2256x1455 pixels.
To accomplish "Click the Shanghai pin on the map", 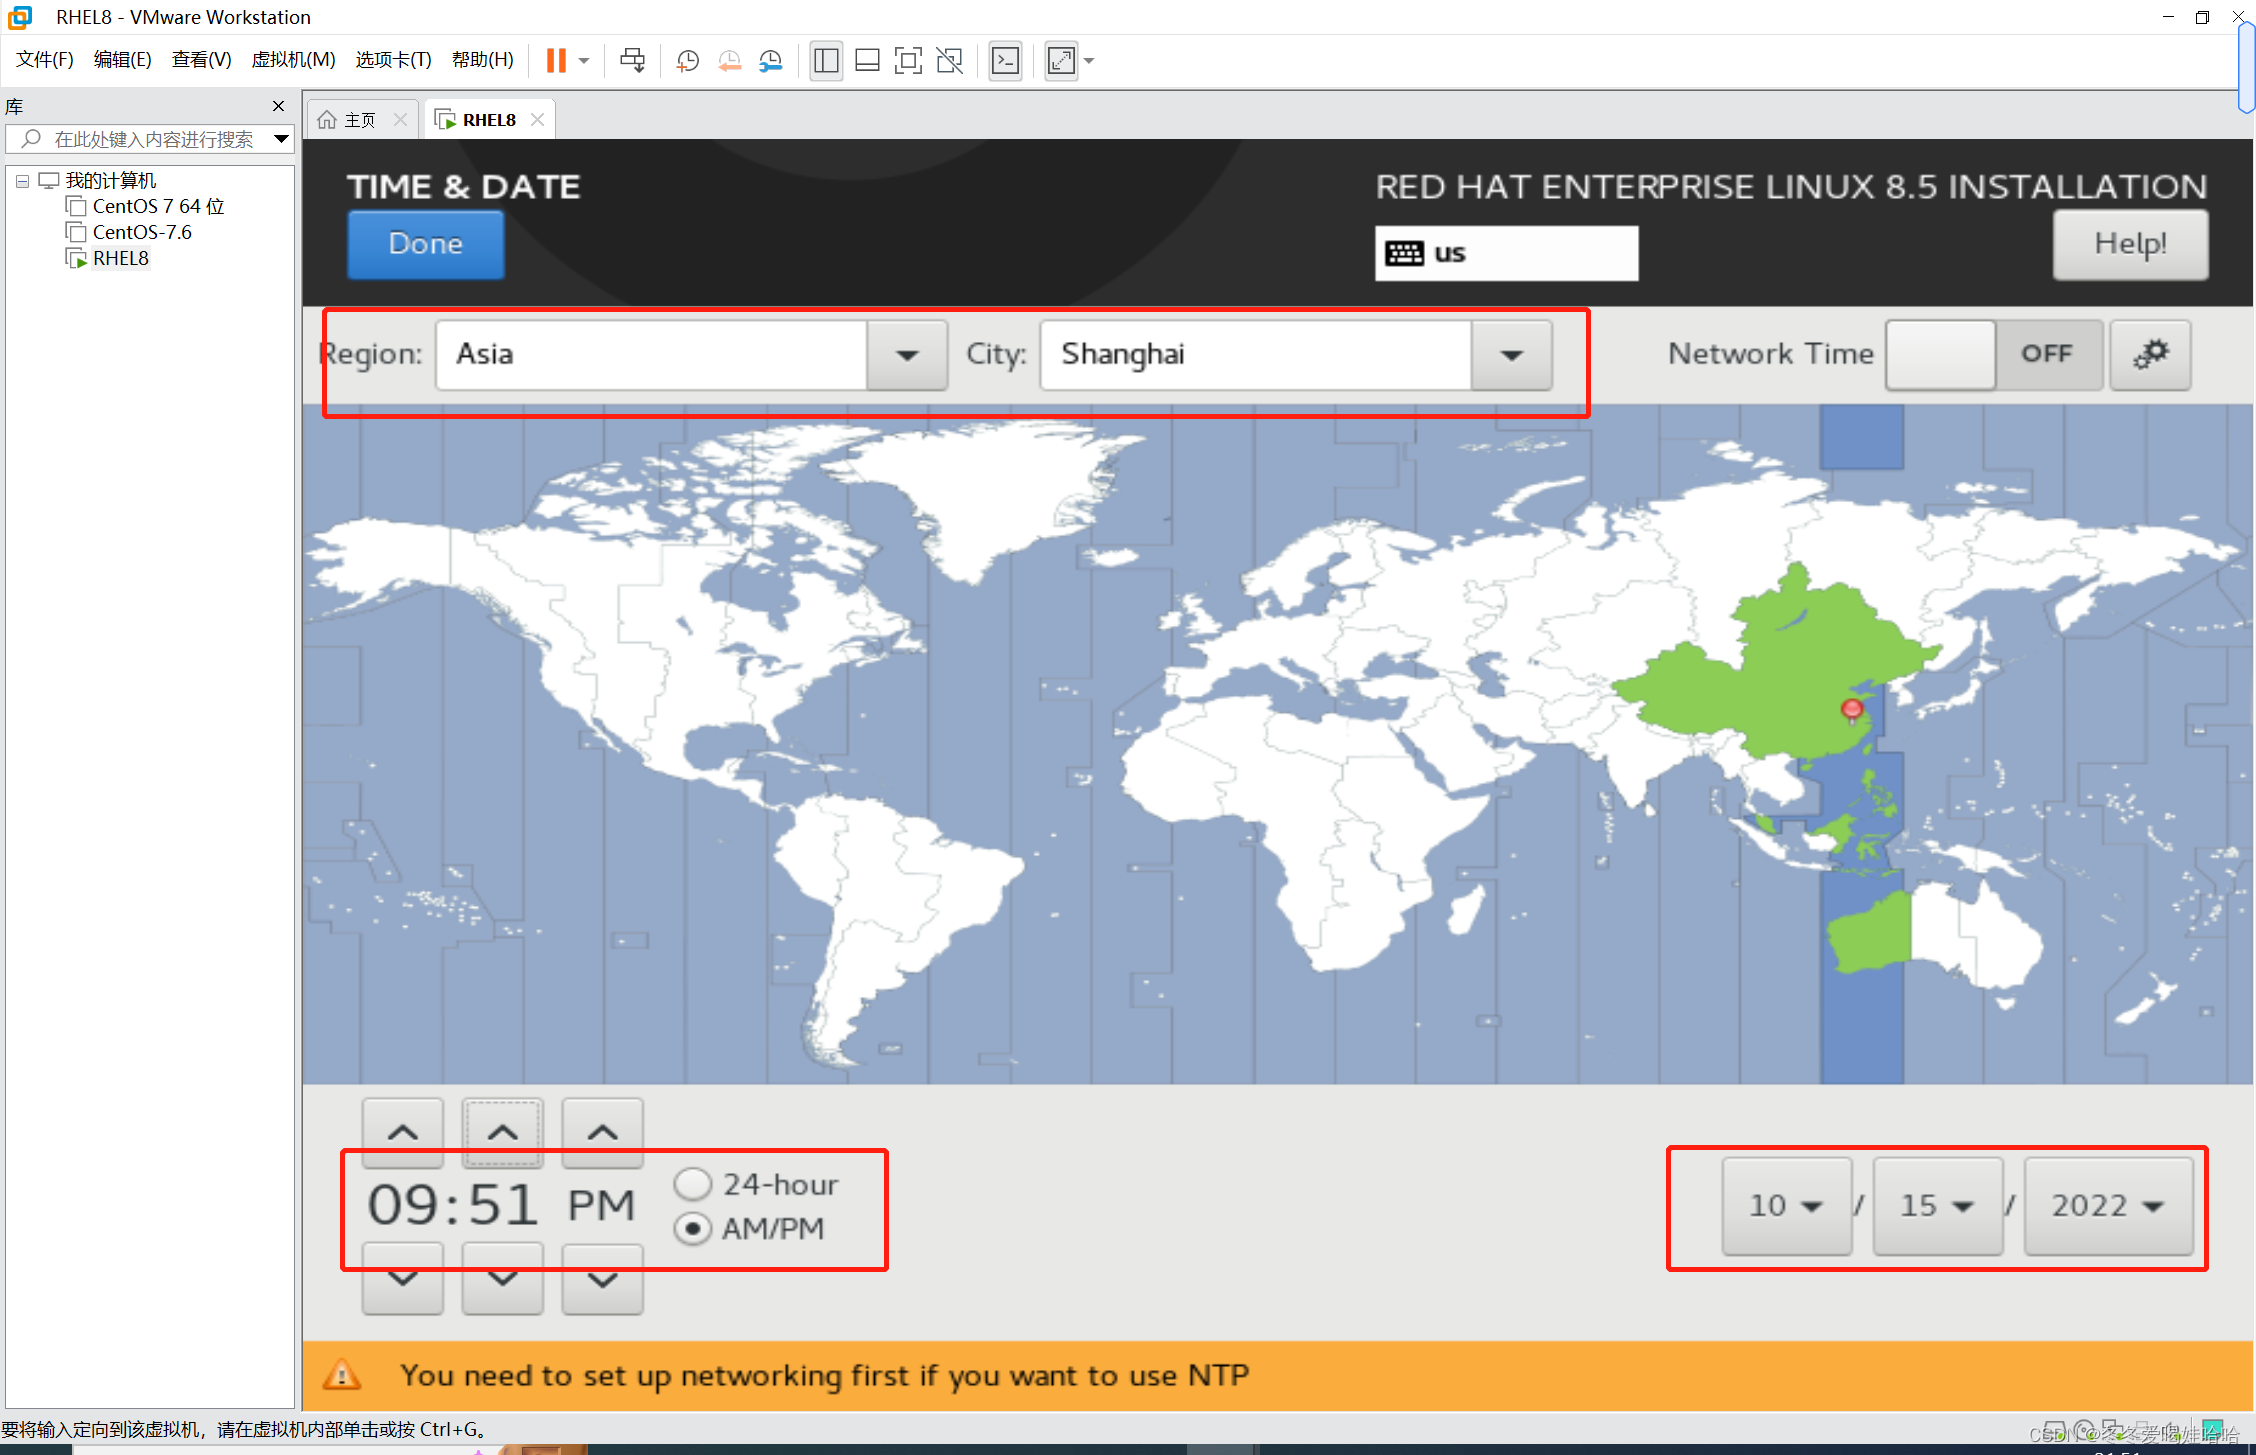I will (x=1852, y=709).
